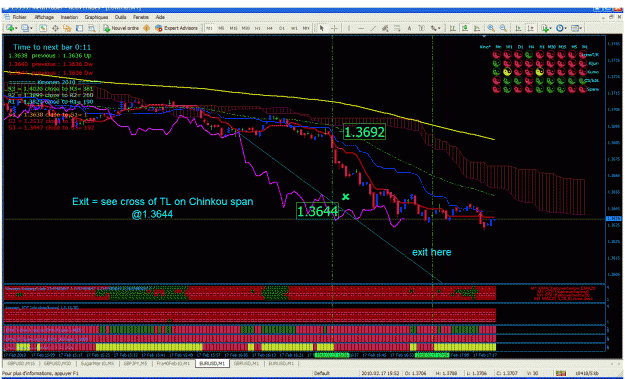Image resolution: width=625 pixels, height=379 pixels.
Task: Select the equidistant channel tool
Action: pos(385,28)
